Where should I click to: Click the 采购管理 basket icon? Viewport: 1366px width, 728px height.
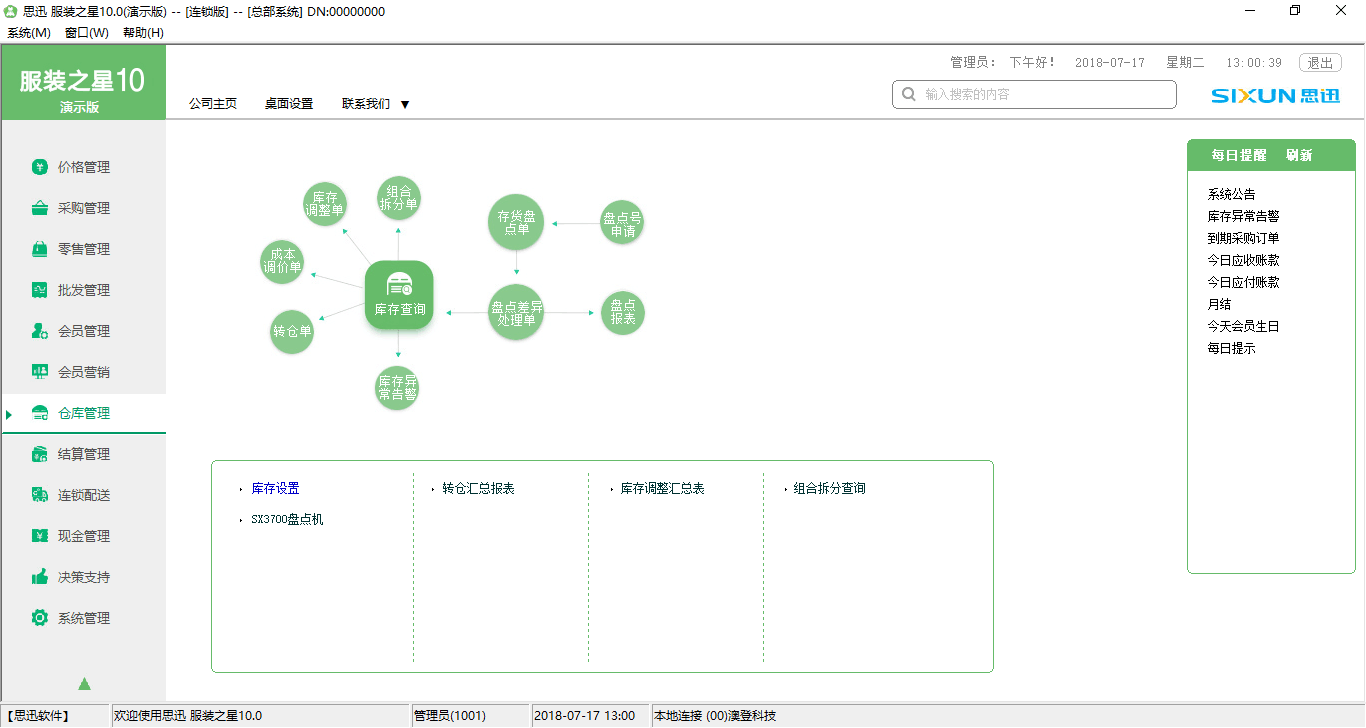click(40, 208)
